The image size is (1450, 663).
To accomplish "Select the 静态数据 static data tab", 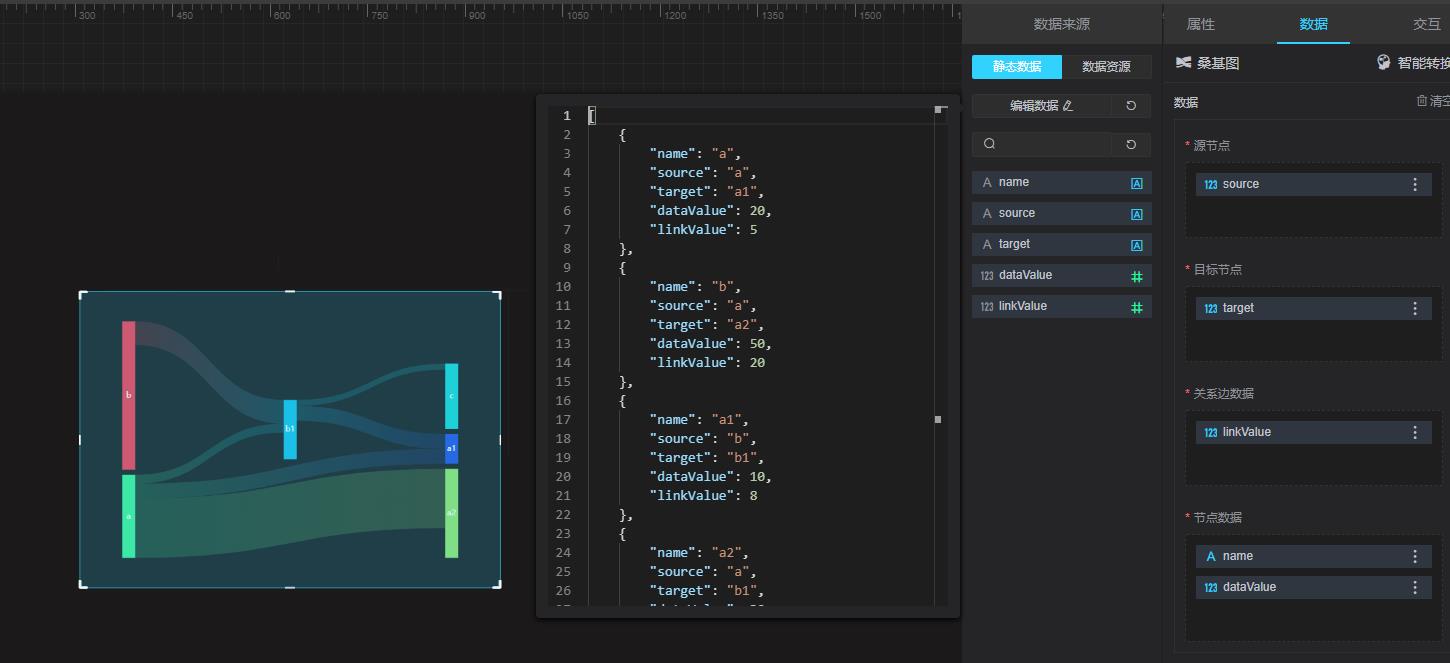I will [x=1017, y=67].
